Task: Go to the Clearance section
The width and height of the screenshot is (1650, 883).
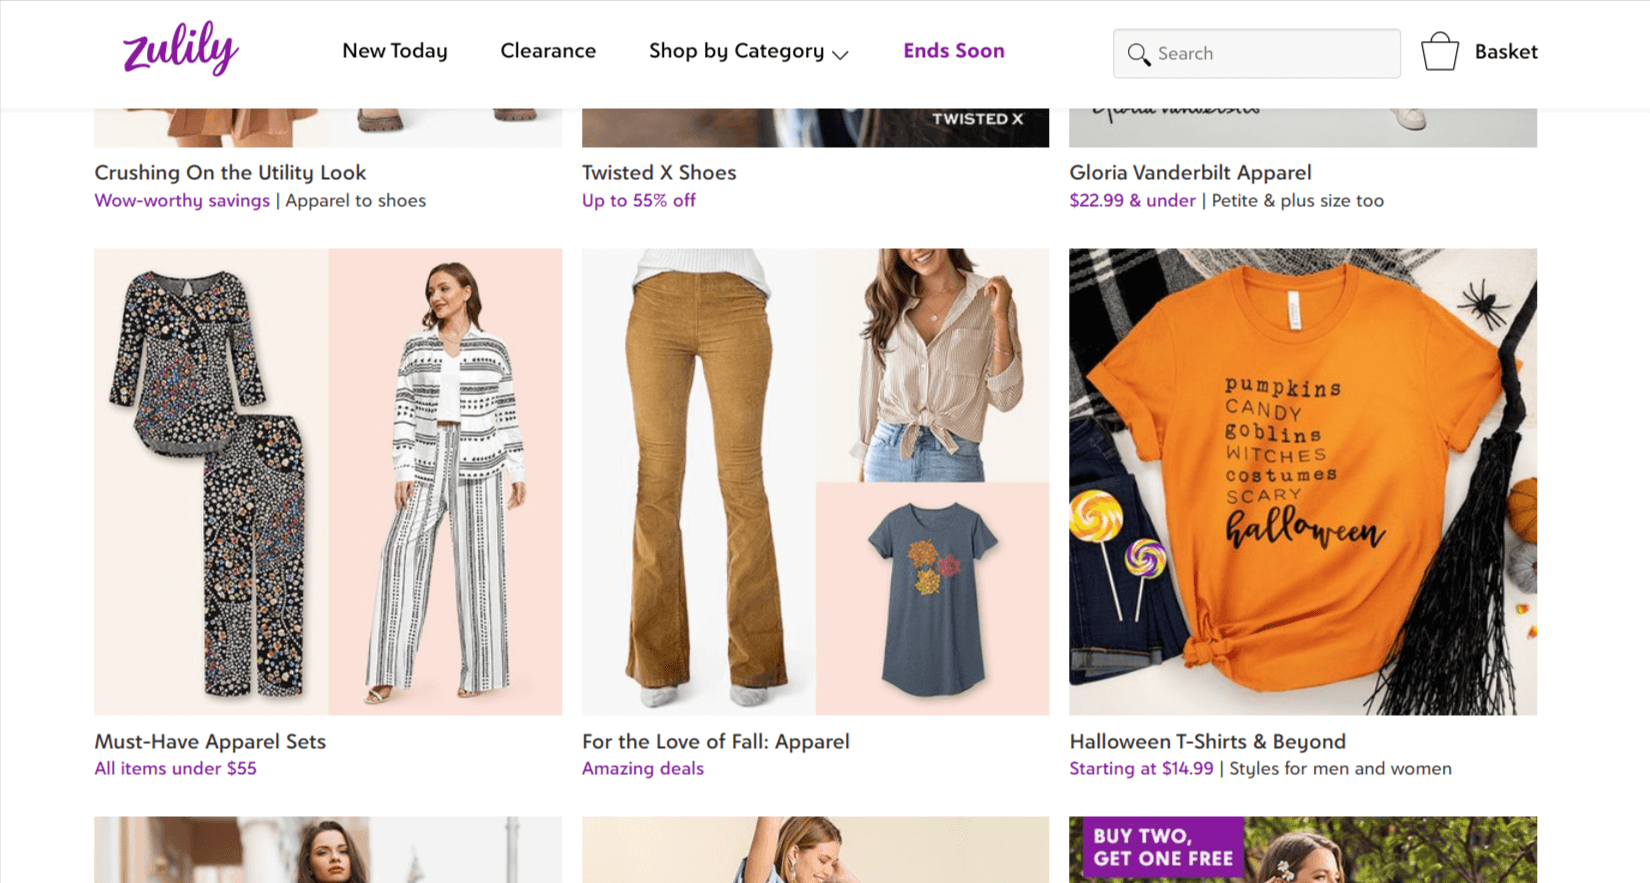Action: coord(548,51)
